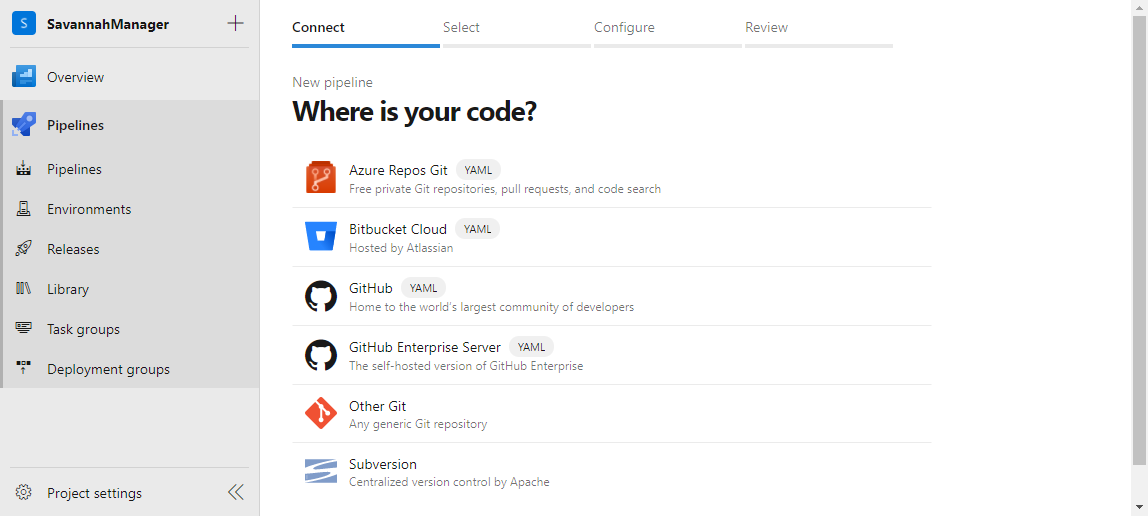The height and width of the screenshot is (516, 1148).
Task: Click 'Where is your code?' heading
Action: [414, 111]
